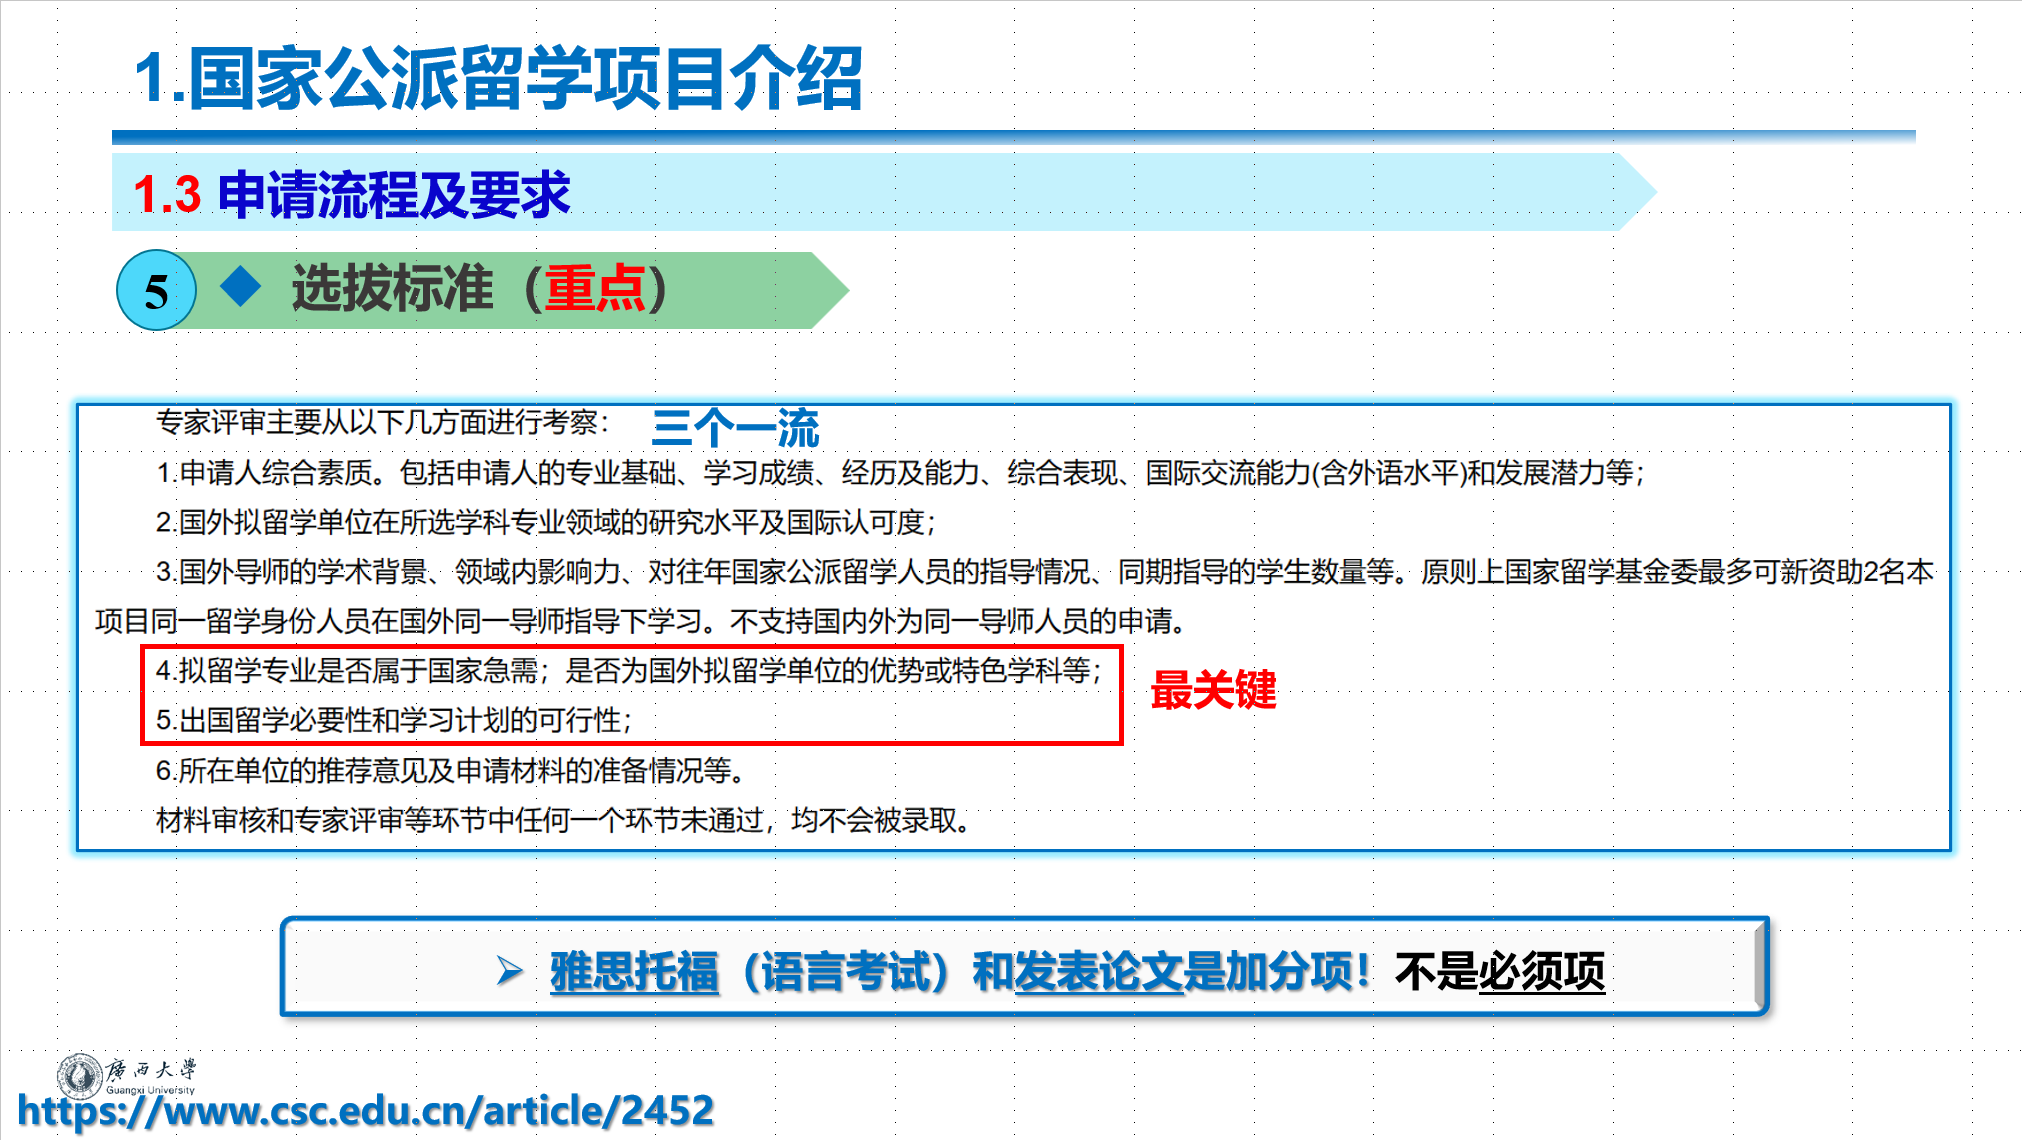Open the csc.edu.cn article URL link
This screenshot has width=2022, height=1140.
[366, 1110]
